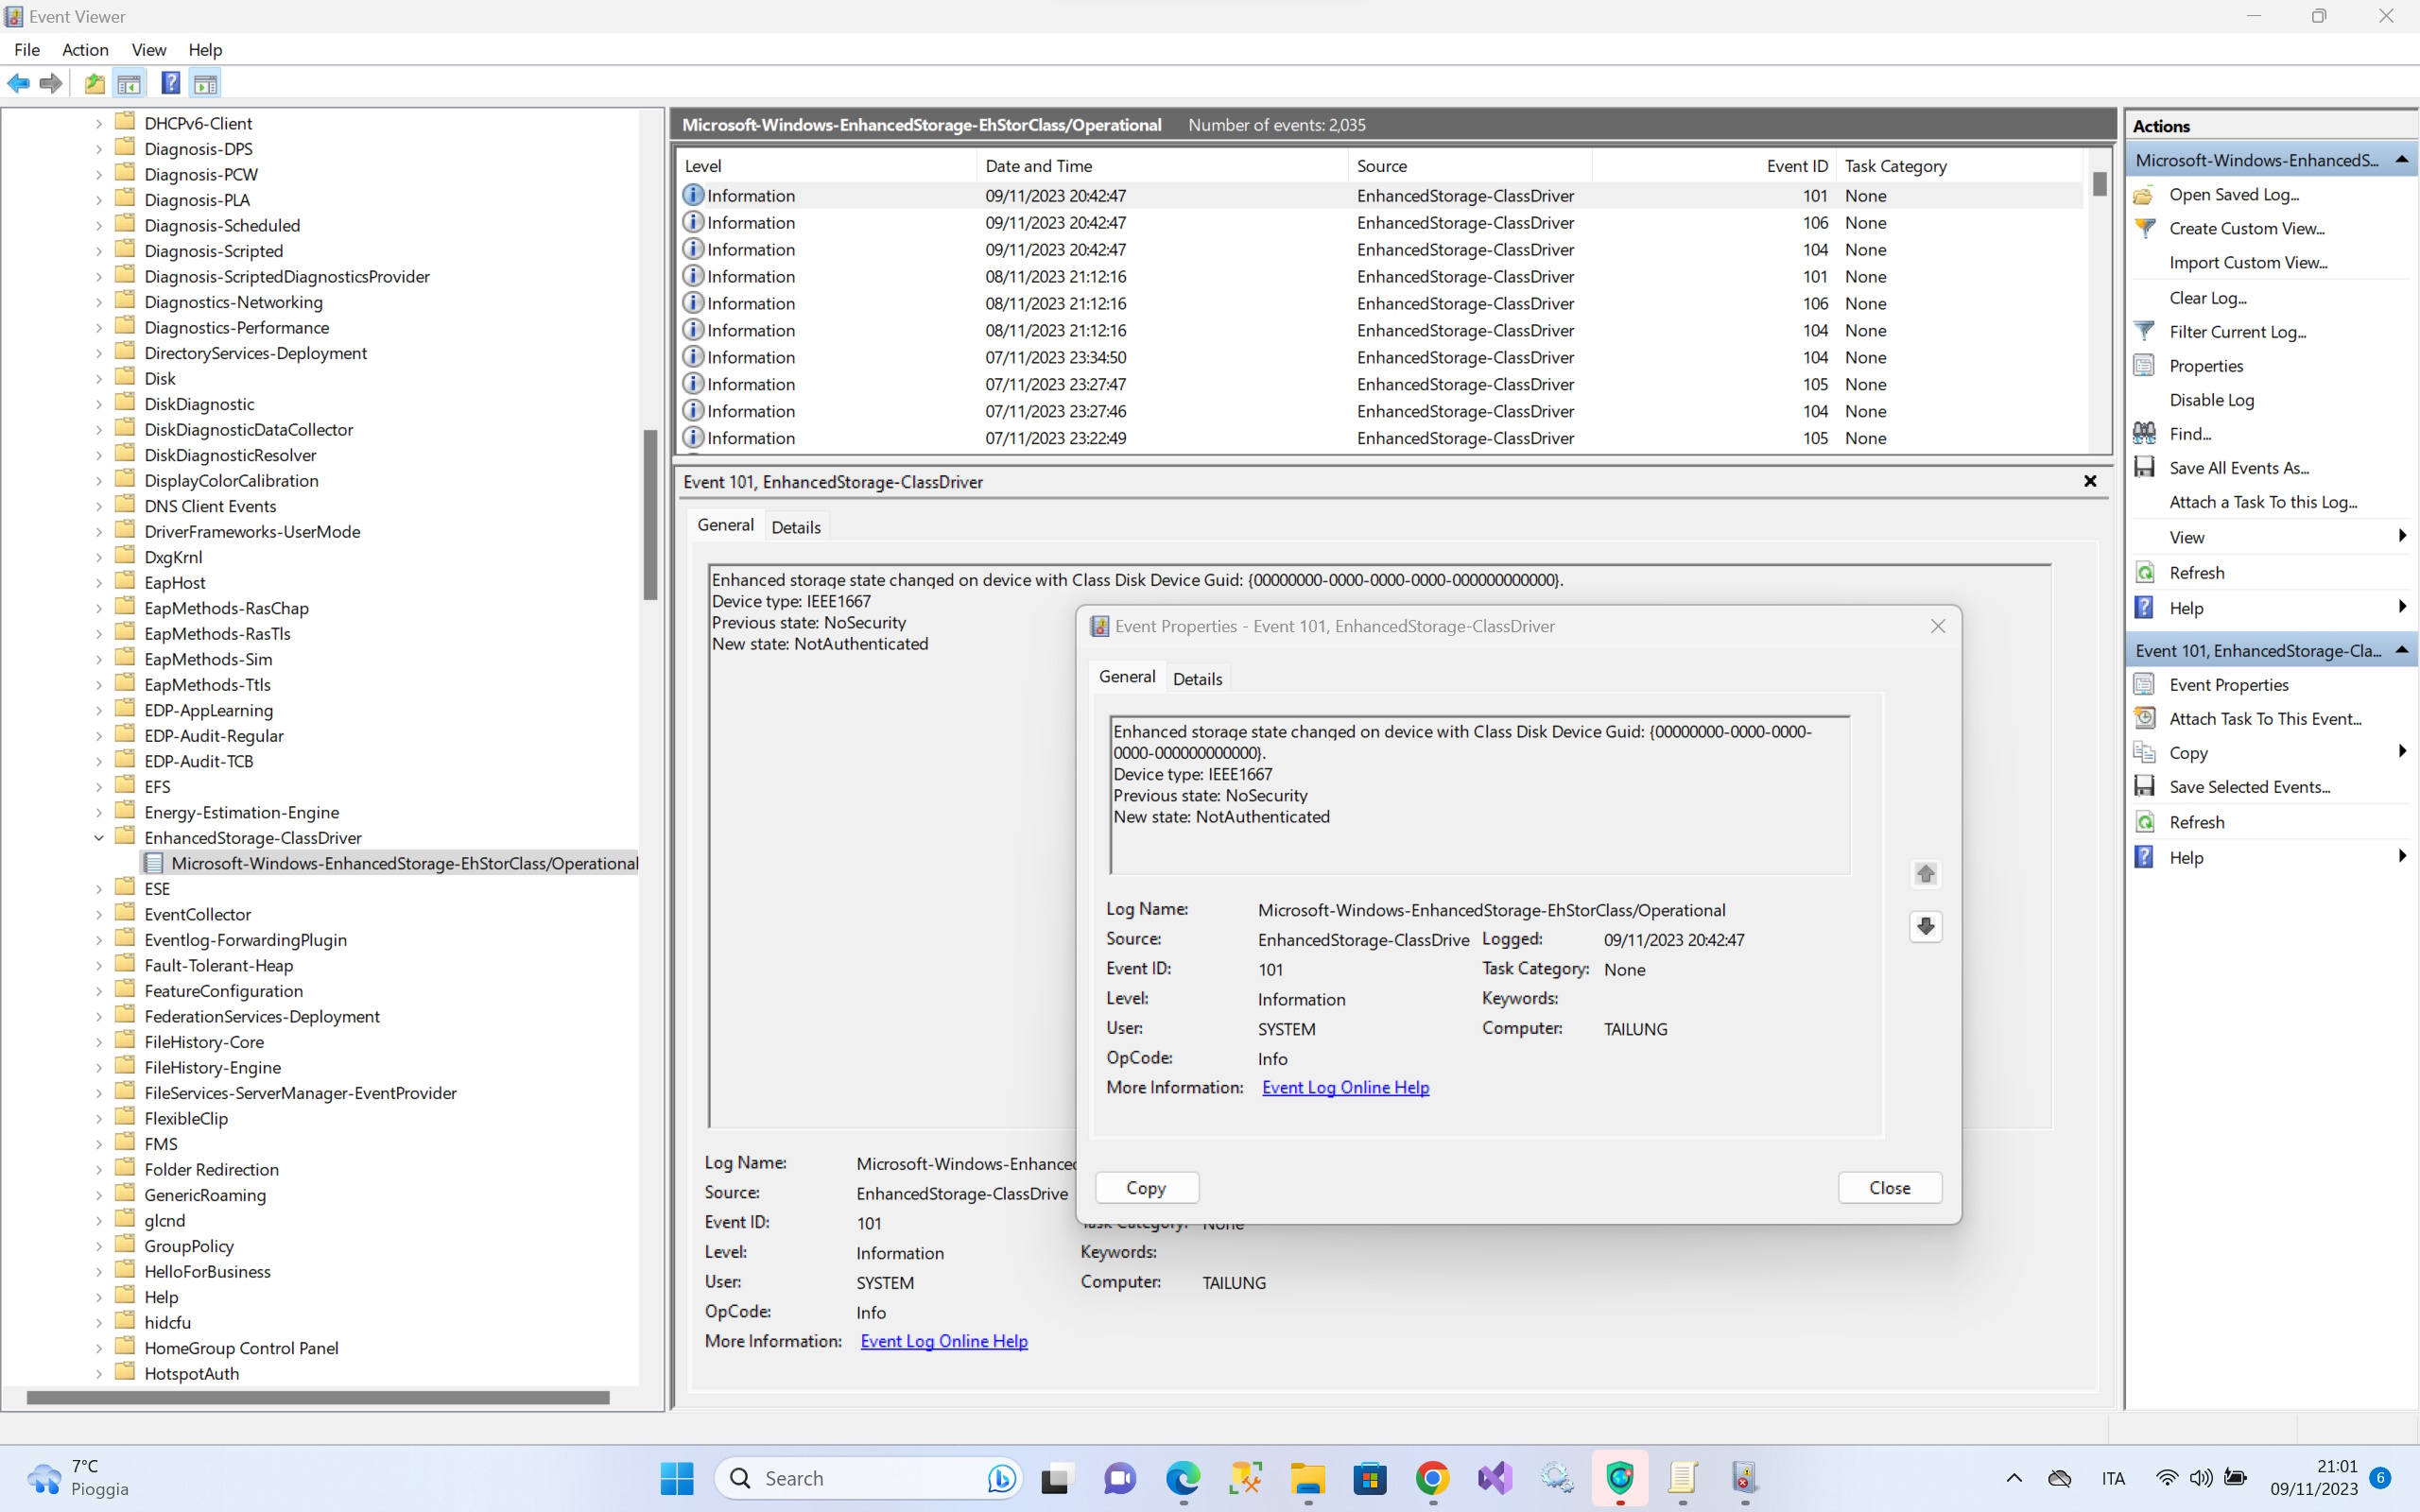Click the Show/Hide Action Pane toolbar icon

click(x=205, y=83)
